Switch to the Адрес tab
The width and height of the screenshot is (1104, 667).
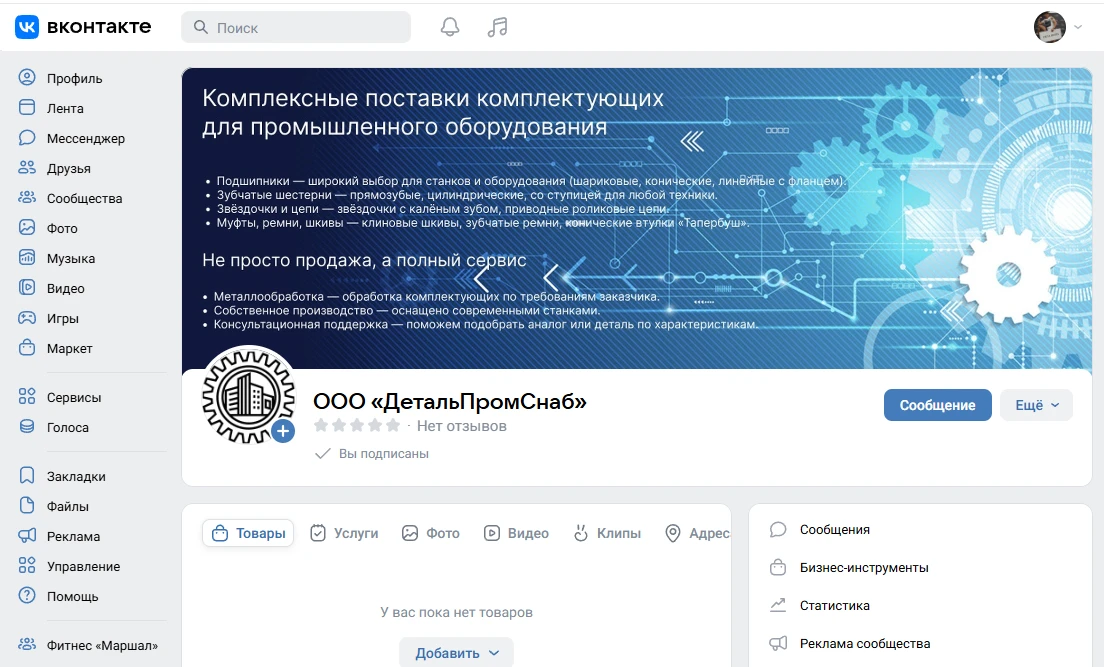pos(697,533)
